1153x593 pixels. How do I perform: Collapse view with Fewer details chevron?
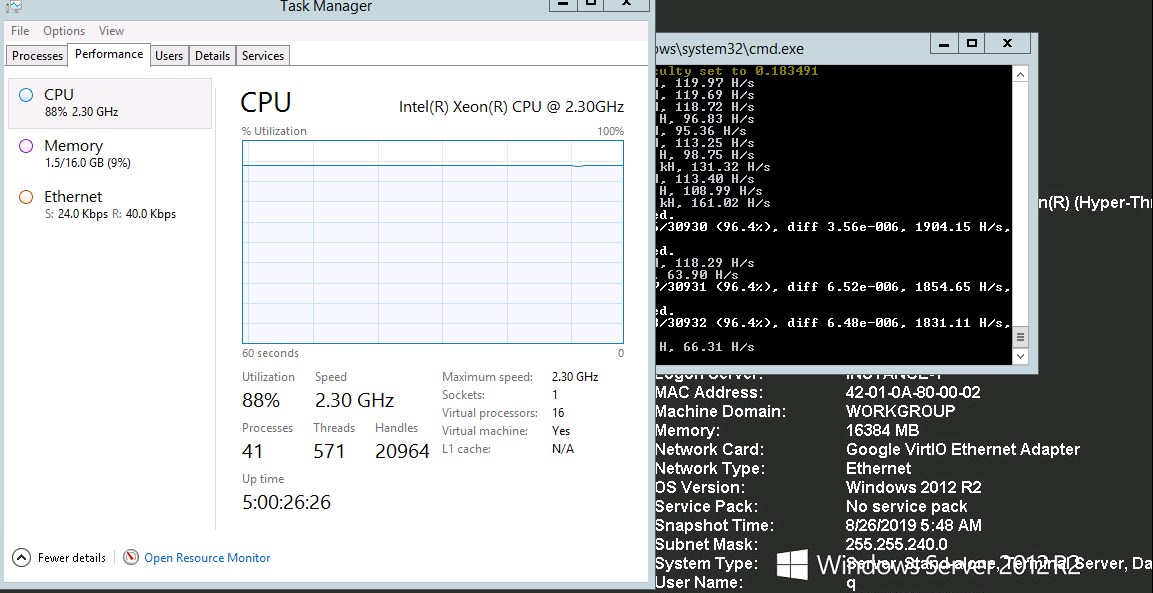pos(21,558)
